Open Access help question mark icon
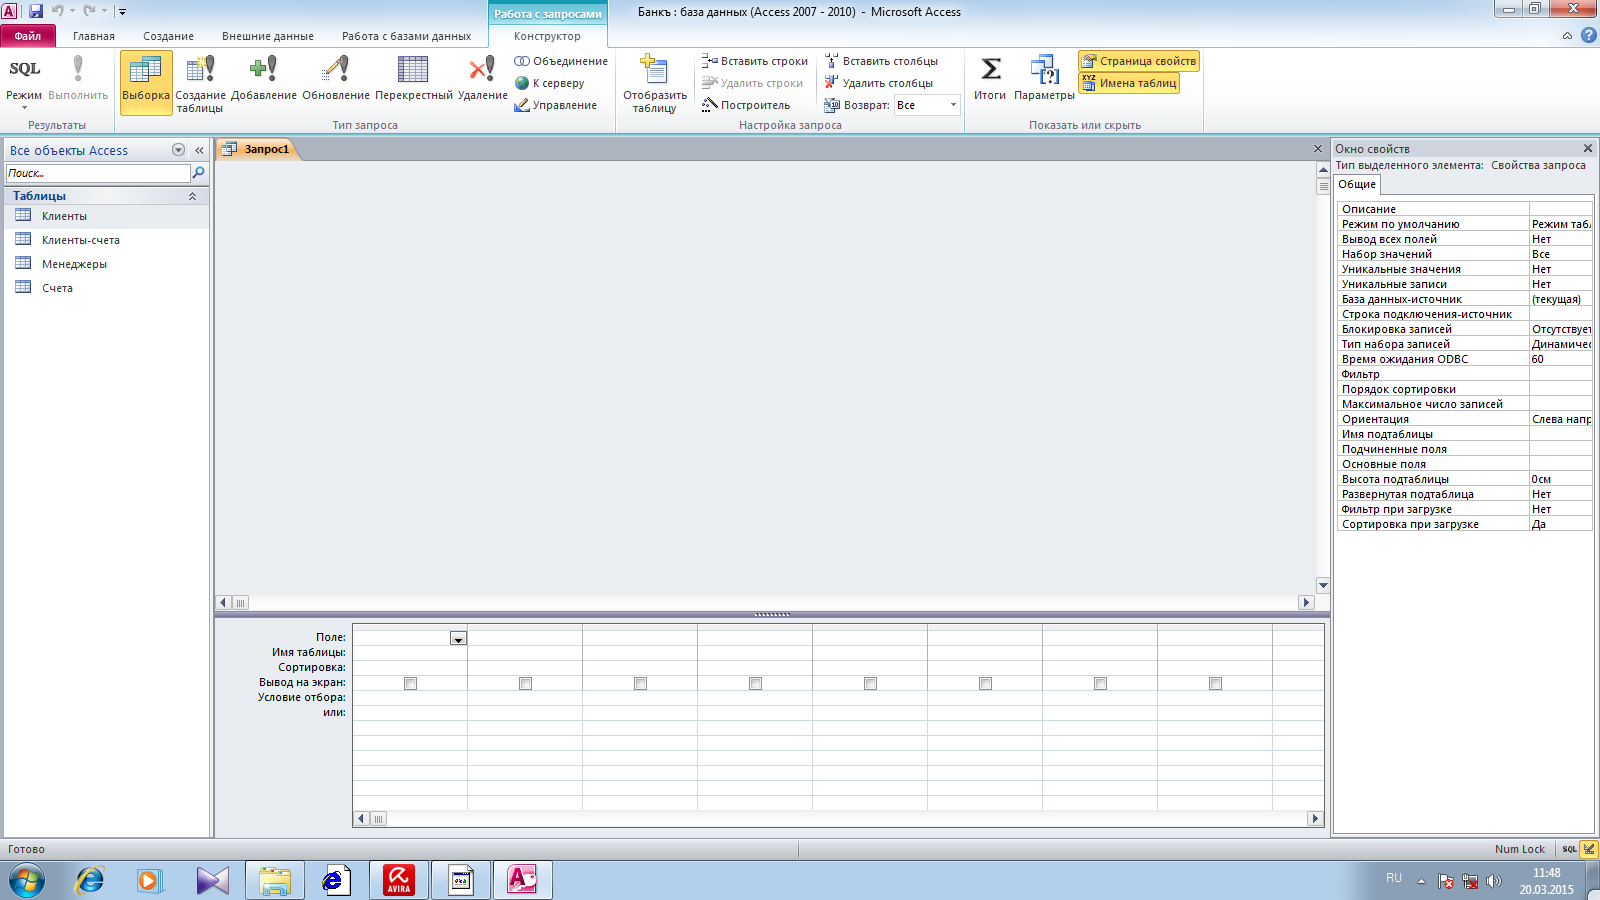Screen dimensions: 1600x900 click(x=1588, y=35)
